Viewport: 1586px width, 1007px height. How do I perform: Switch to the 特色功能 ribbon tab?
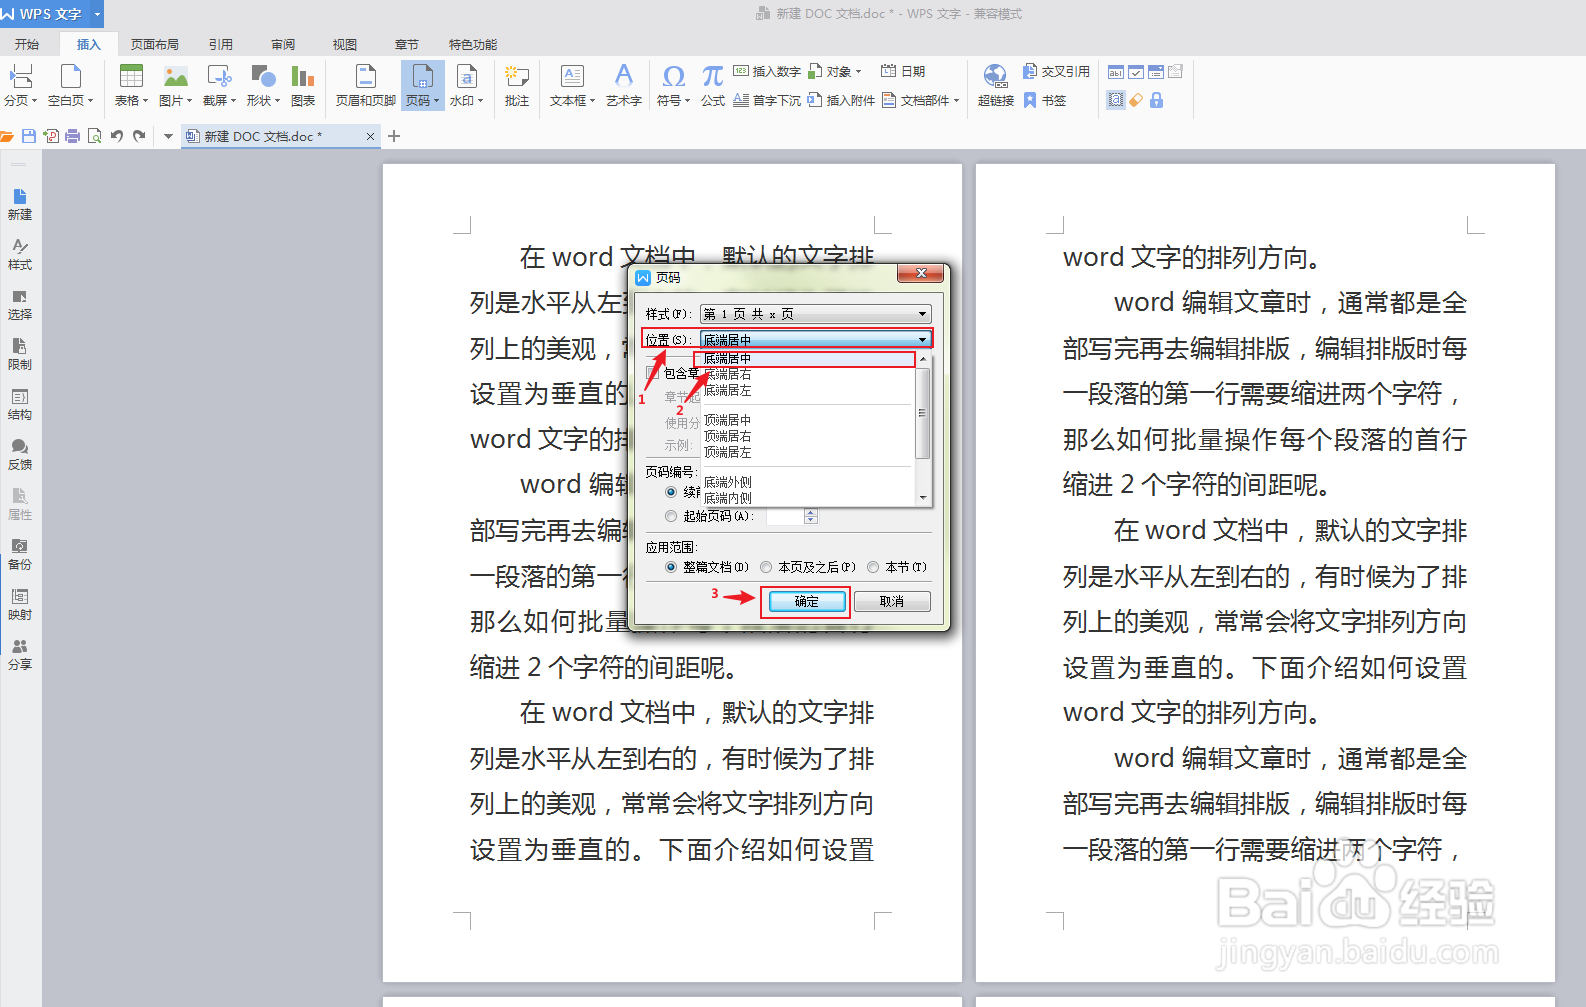click(473, 45)
